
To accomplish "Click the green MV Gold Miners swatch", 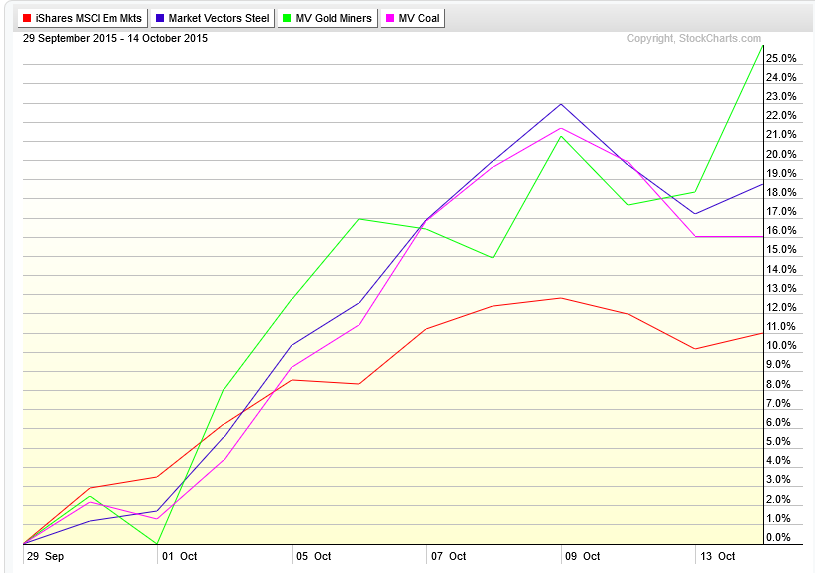I will (x=287, y=18).
